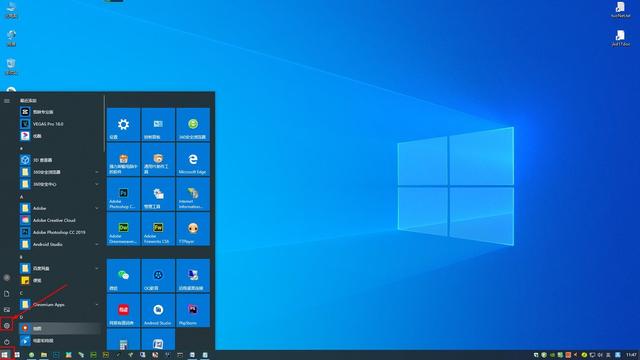Click the user account avatar in Start rail
The width and height of the screenshot is (640, 360).
tap(7, 278)
